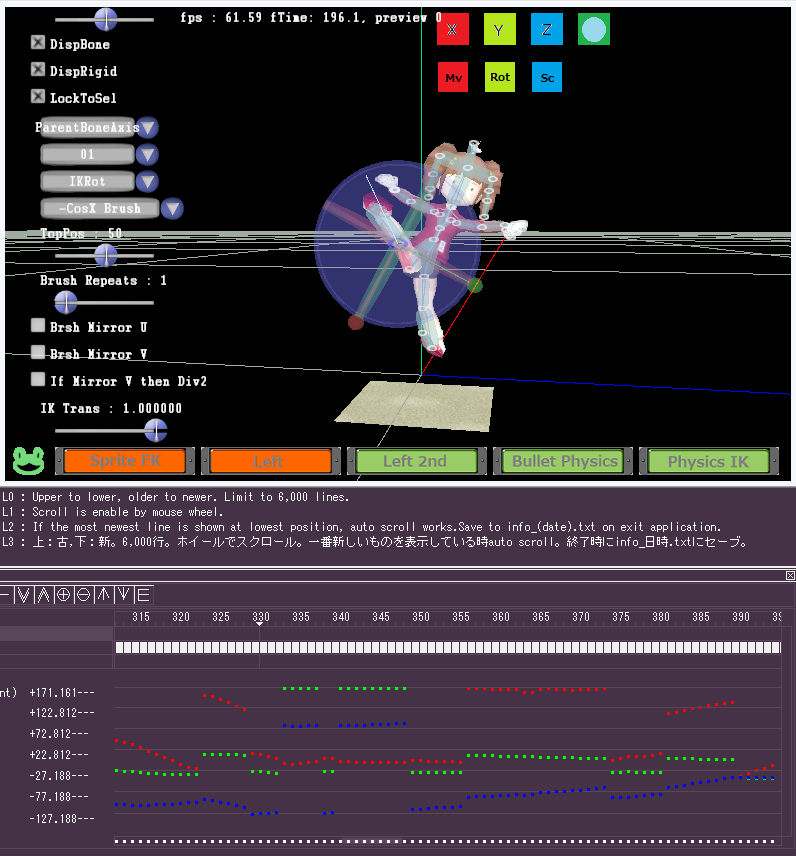This screenshot has width=796, height=856.
Task: Disable the LockToSel checkbox
Action: [38, 97]
